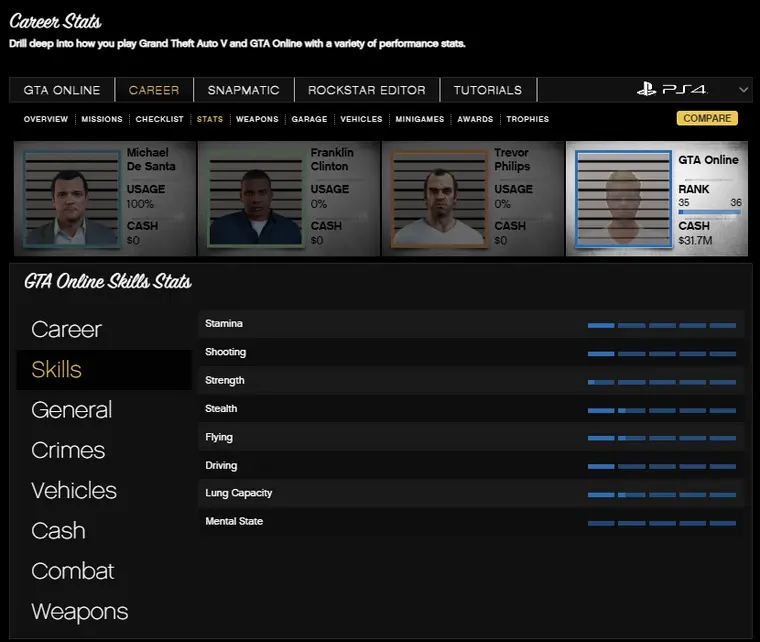The image size is (760, 642).
Task: Open the WEAPONS sub-menu item
Action: 257,119
